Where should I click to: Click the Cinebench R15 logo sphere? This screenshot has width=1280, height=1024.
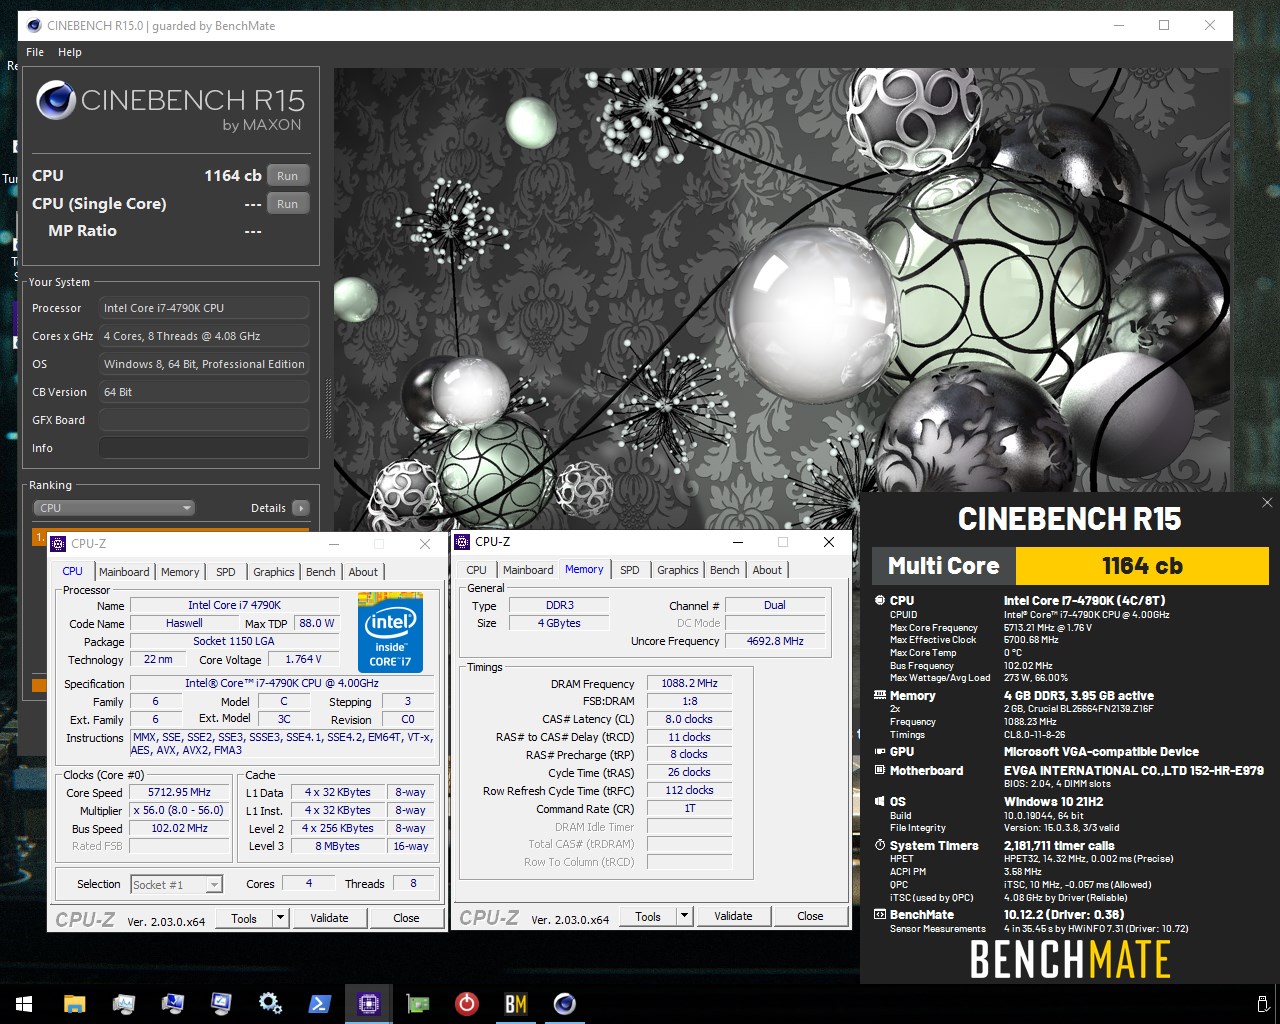[56, 101]
